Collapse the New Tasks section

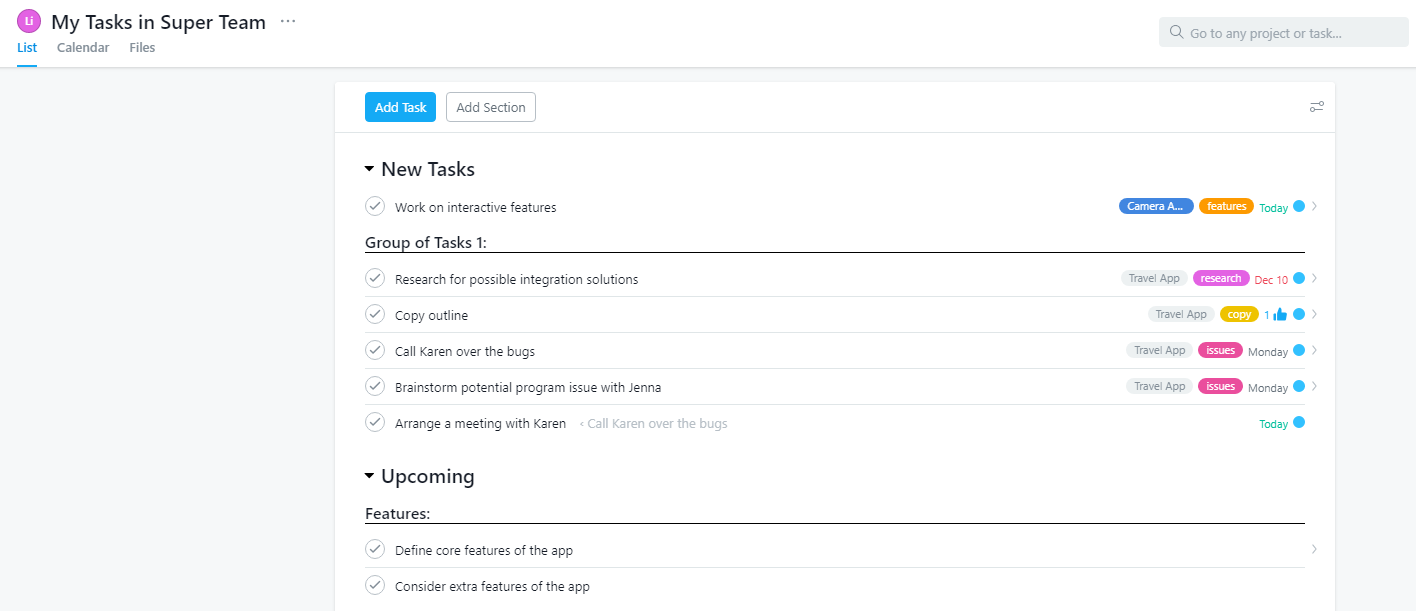point(369,170)
